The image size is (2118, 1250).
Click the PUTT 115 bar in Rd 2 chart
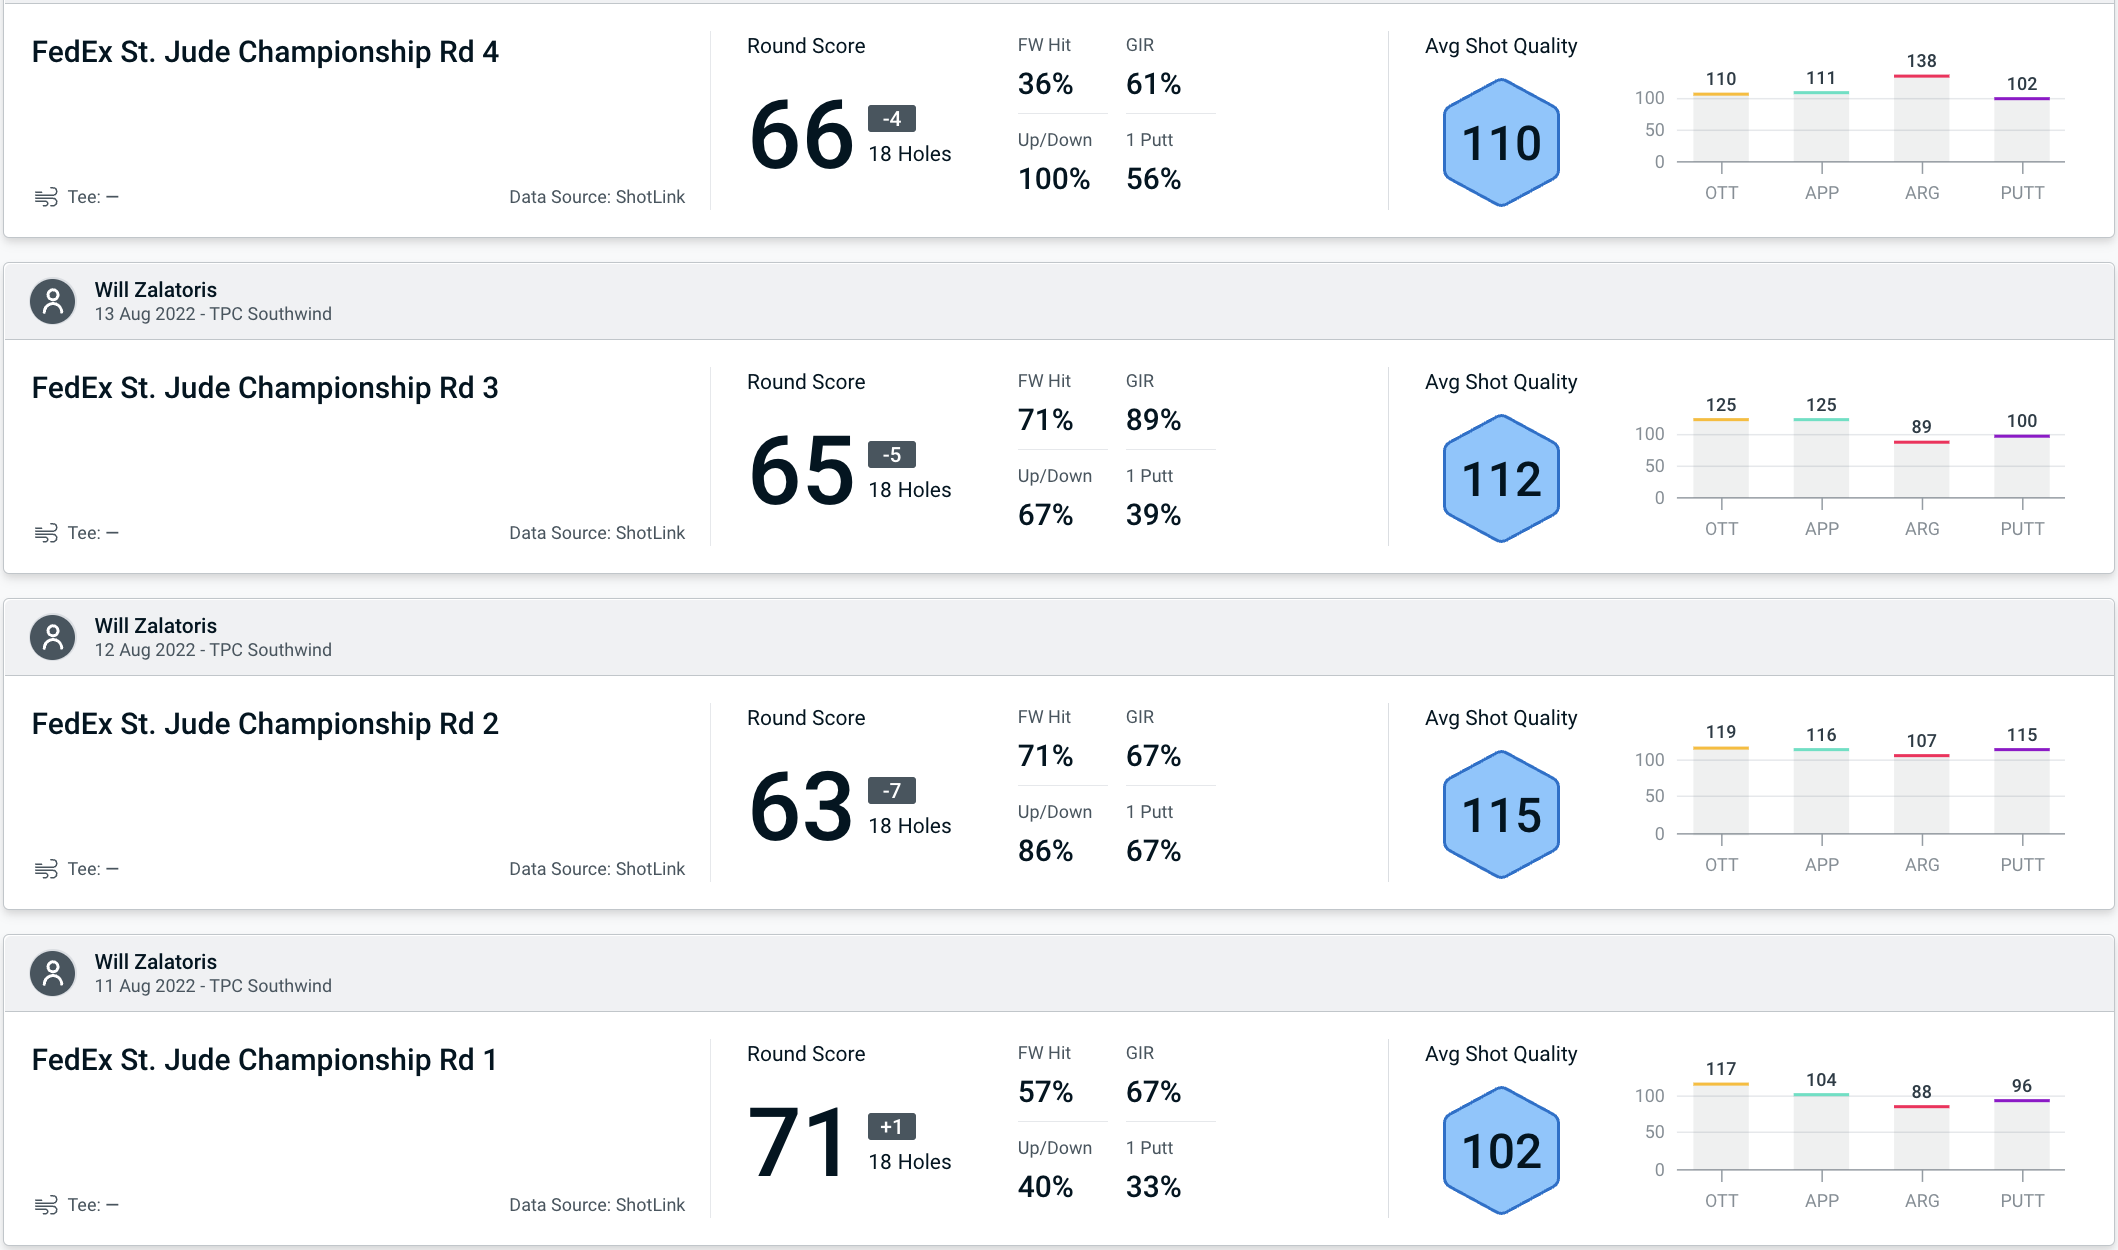(2021, 791)
